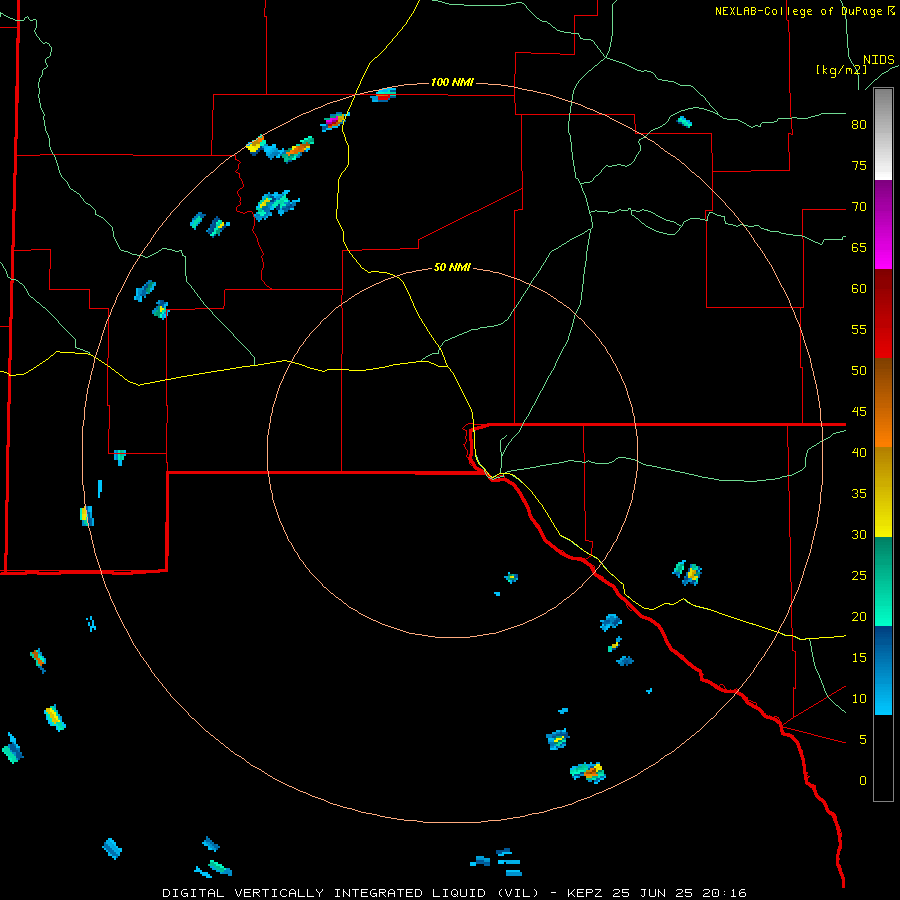
Task: Click the 55 value on the color scale
Action: click(x=859, y=329)
